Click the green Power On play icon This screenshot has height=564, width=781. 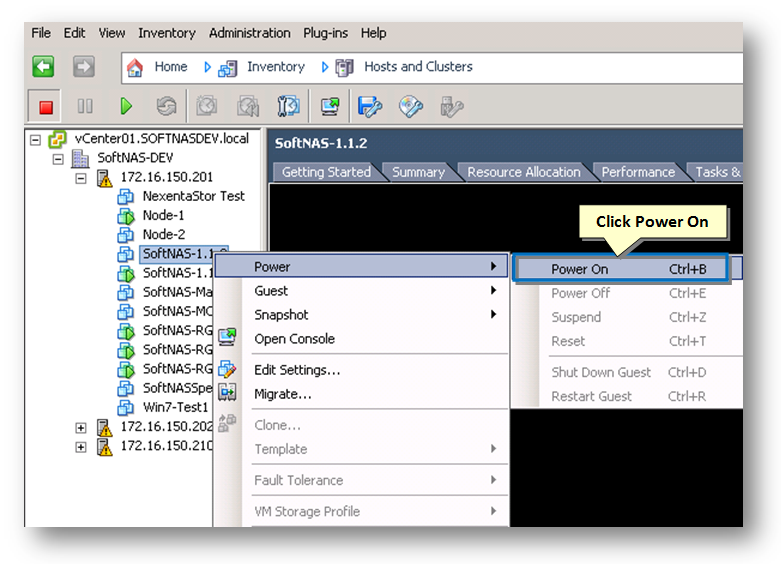pyautogui.click(x=126, y=106)
